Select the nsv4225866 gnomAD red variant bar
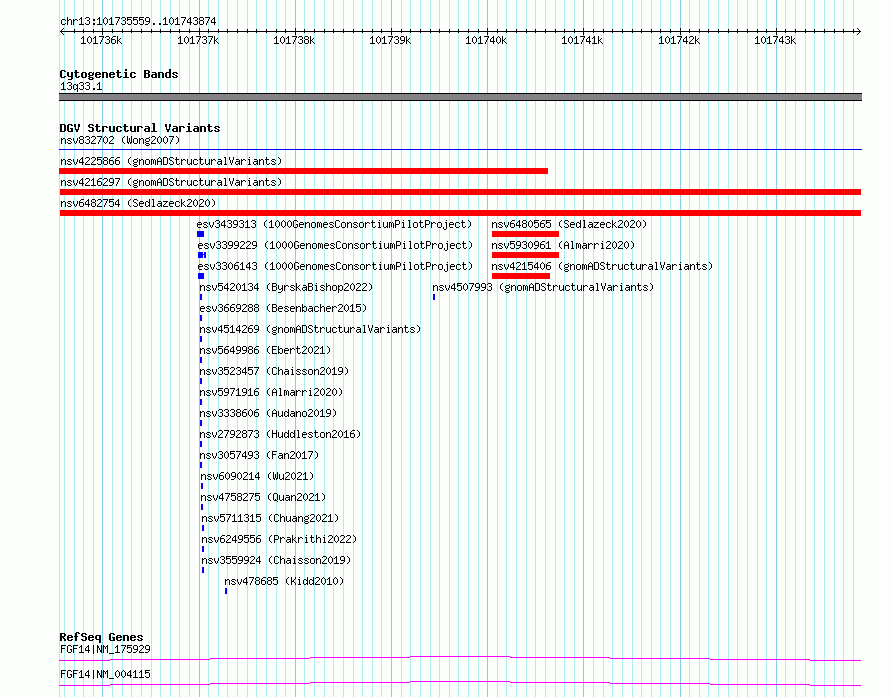Image resolution: width=890 pixels, height=697 pixels. pos(304,171)
